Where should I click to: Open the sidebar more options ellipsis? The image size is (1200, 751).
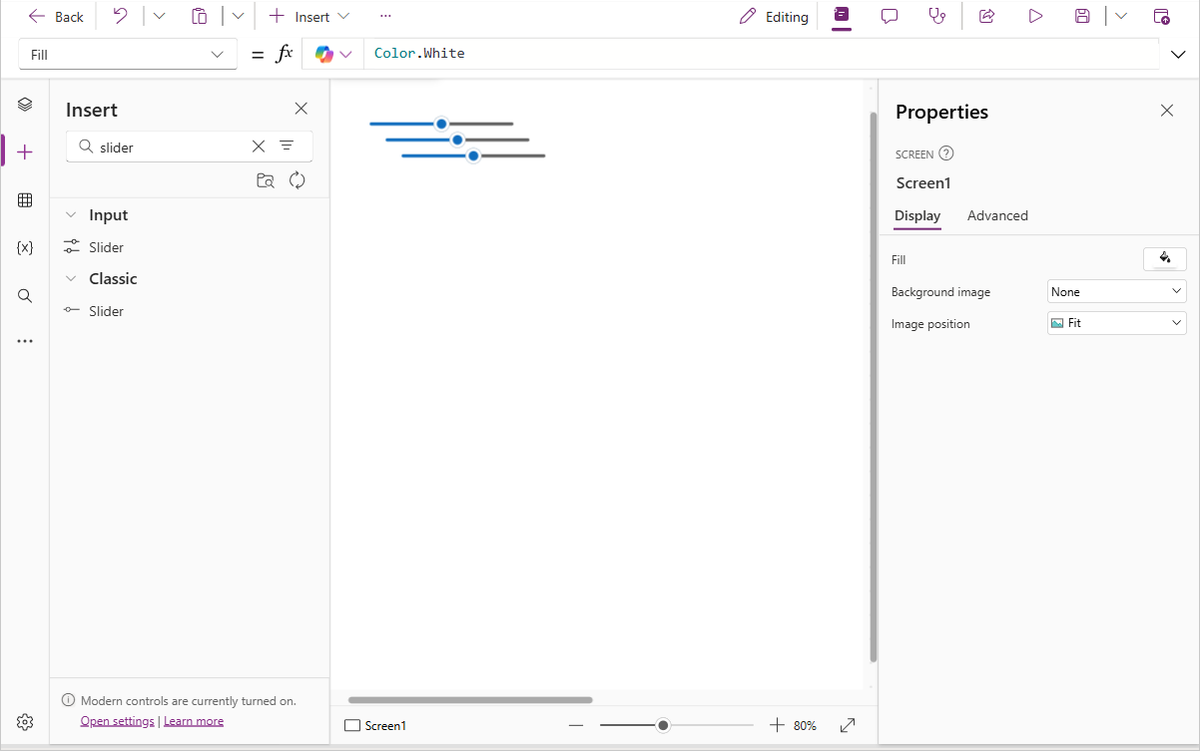[x=26, y=342]
